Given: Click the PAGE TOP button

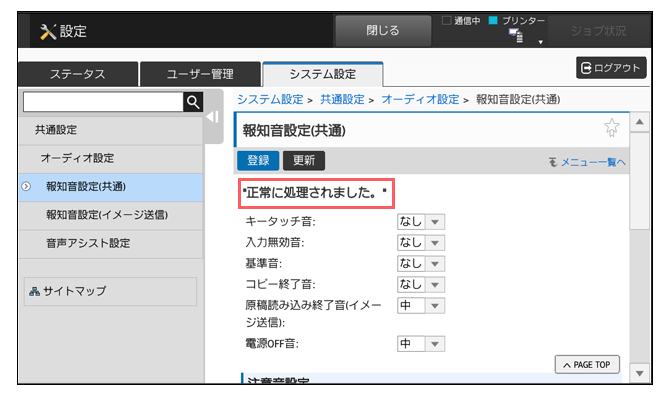Looking at the screenshot, I should pos(587,365).
